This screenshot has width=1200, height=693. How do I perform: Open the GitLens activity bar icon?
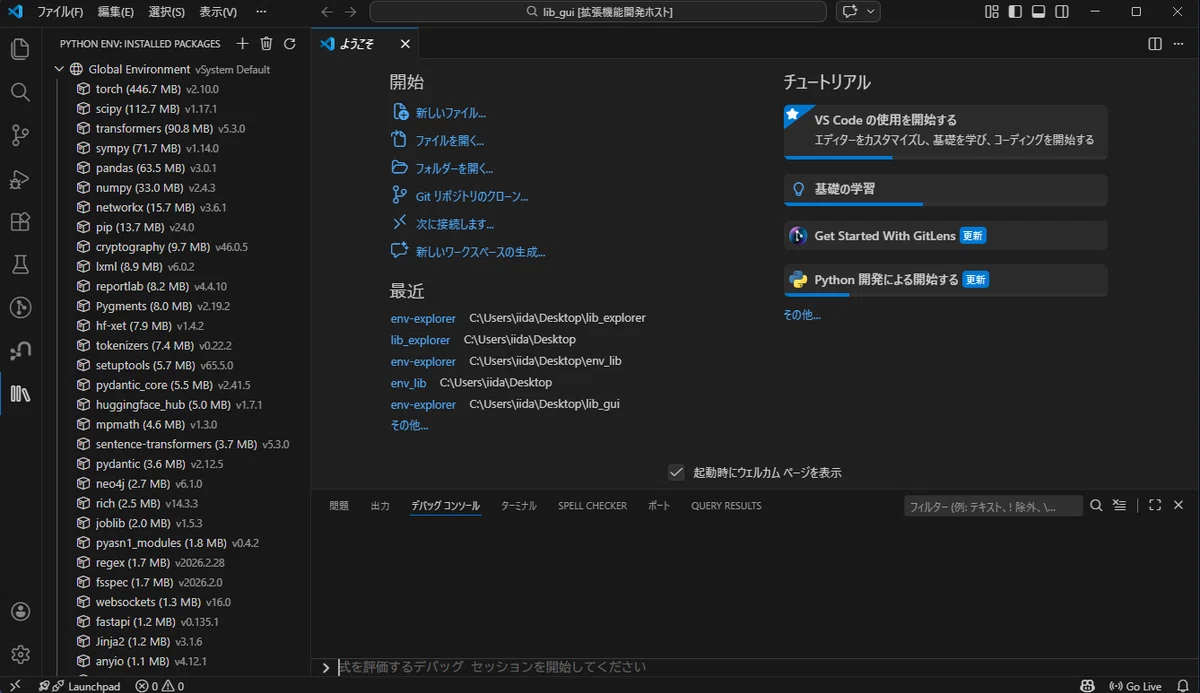coord(20,308)
